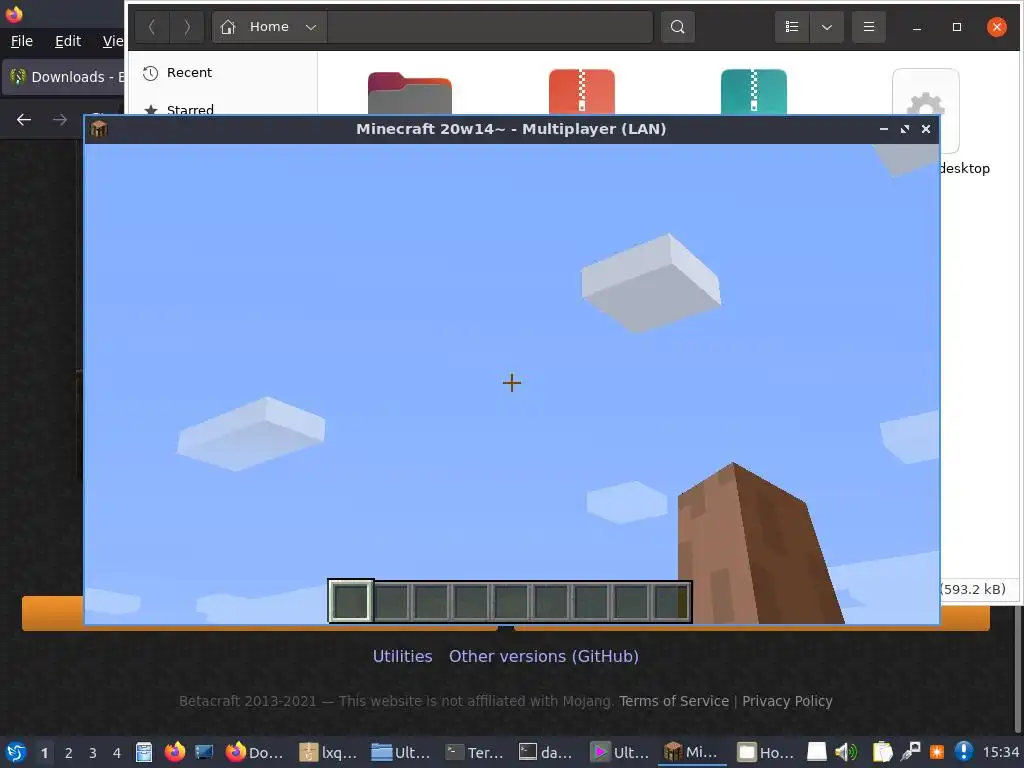1024x768 pixels.
Task: Go back in the Home file manager
Action: click(x=152, y=27)
